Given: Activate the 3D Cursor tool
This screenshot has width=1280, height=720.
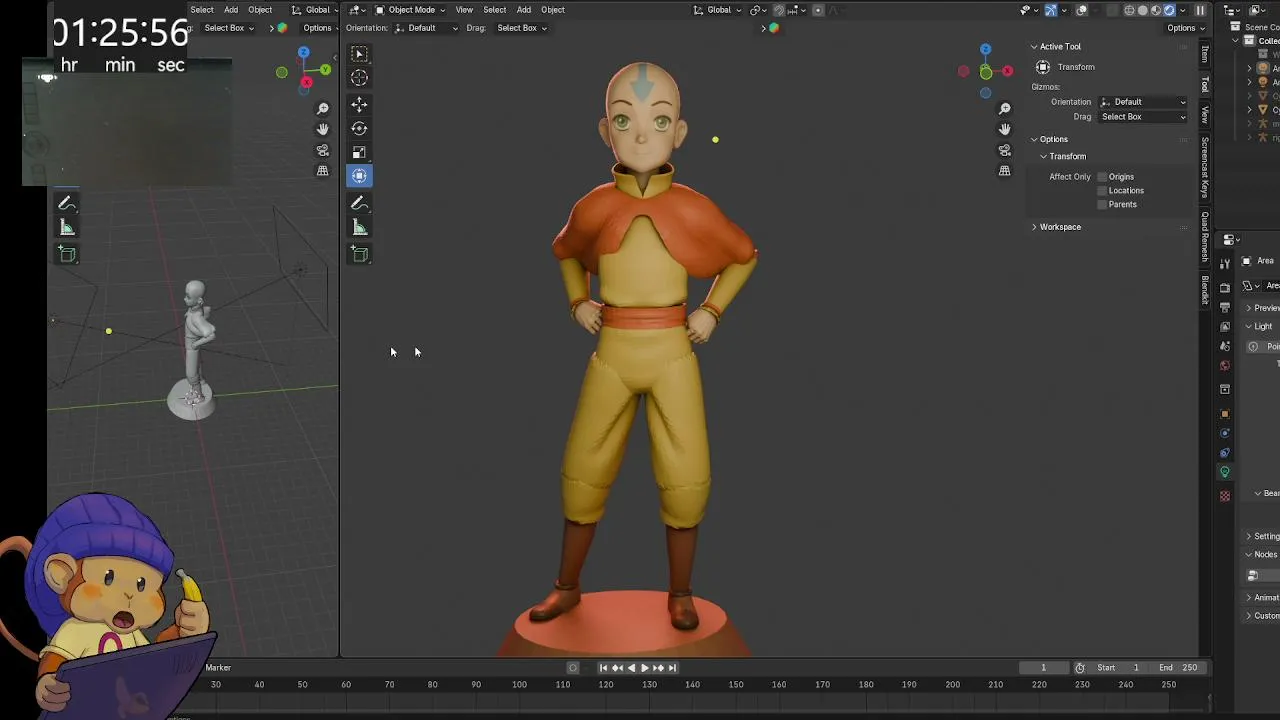Looking at the screenshot, I should click(359, 78).
